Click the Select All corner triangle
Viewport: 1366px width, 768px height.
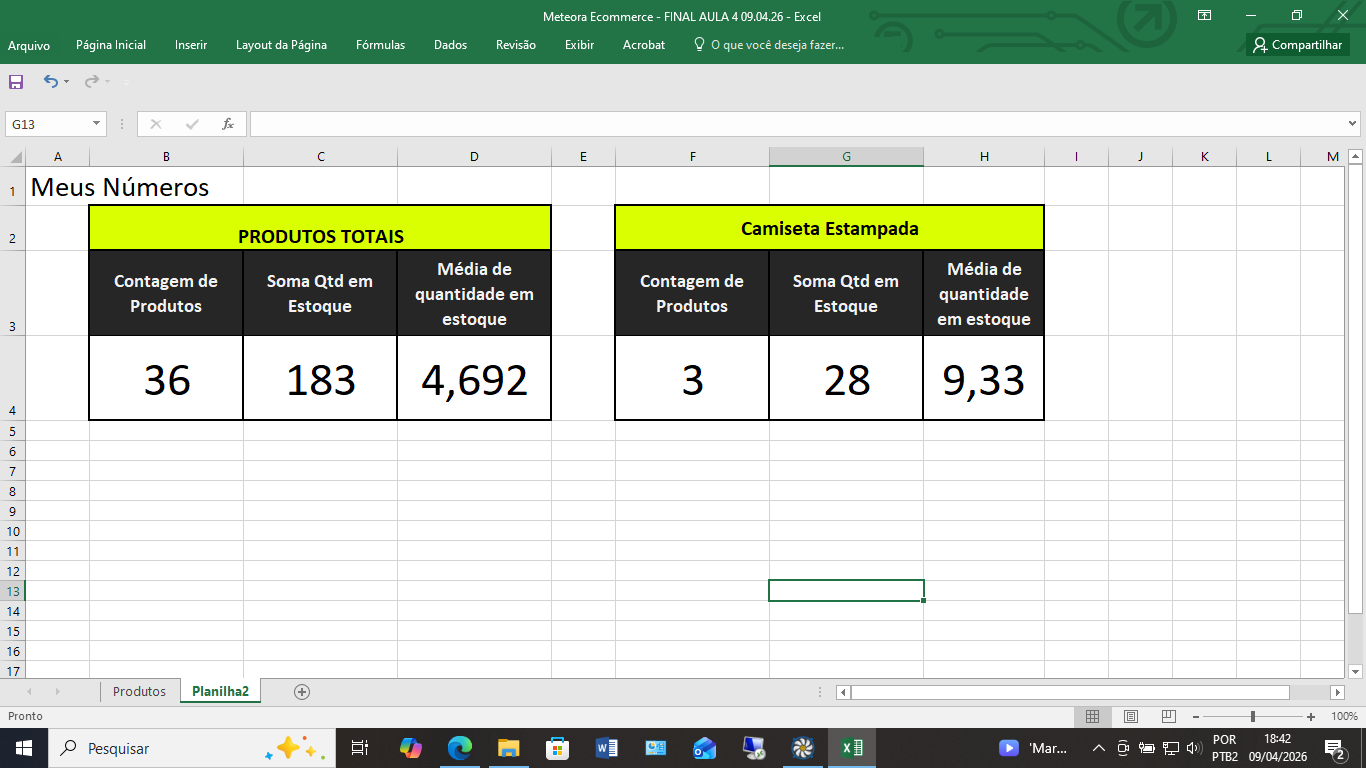pos(15,157)
